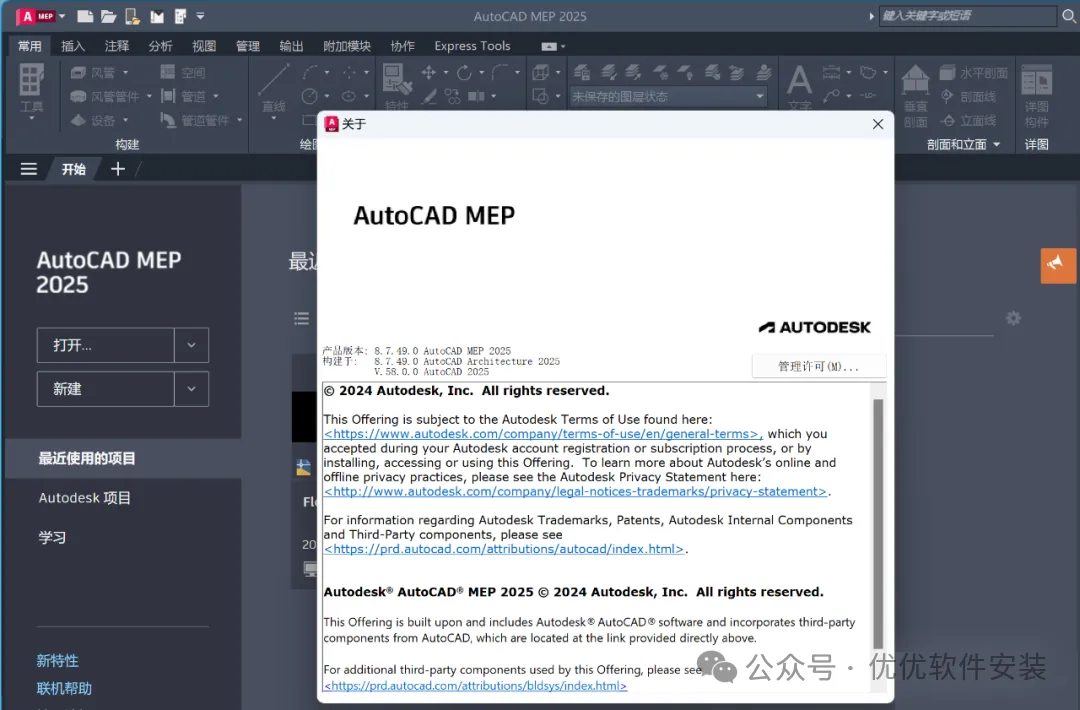Click the 立面线 (Elevation Line) tool

click(x=968, y=121)
